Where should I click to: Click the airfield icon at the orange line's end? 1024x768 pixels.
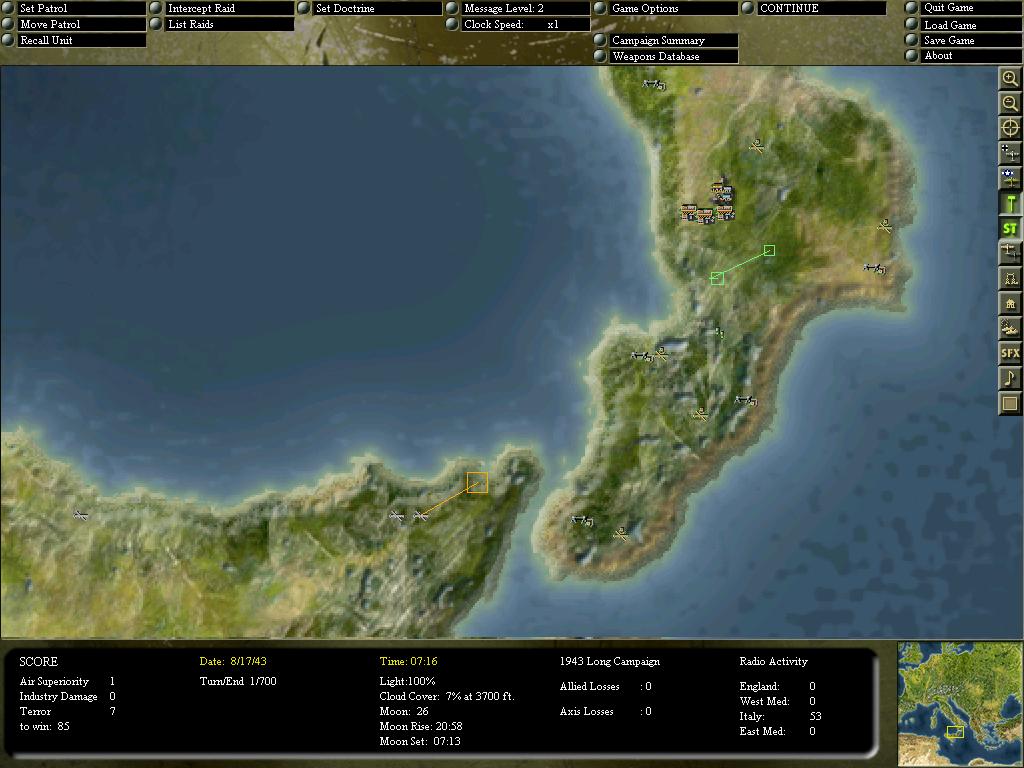pos(421,517)
